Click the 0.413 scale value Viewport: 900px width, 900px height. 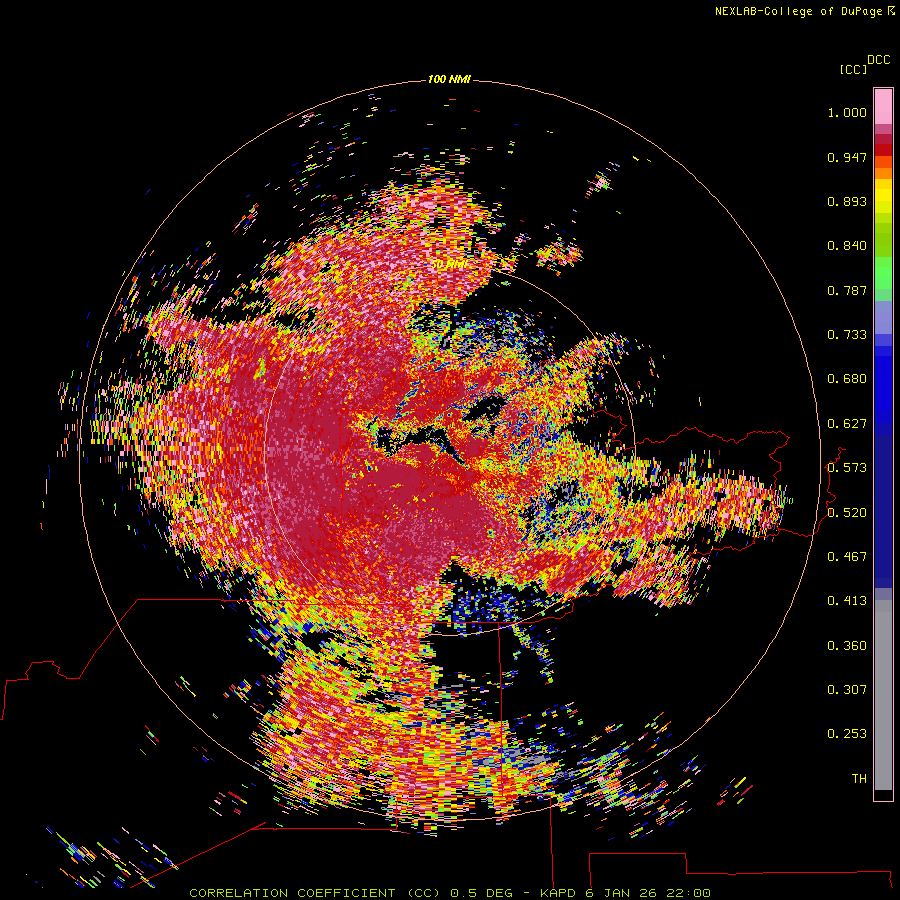coord(847,601)
